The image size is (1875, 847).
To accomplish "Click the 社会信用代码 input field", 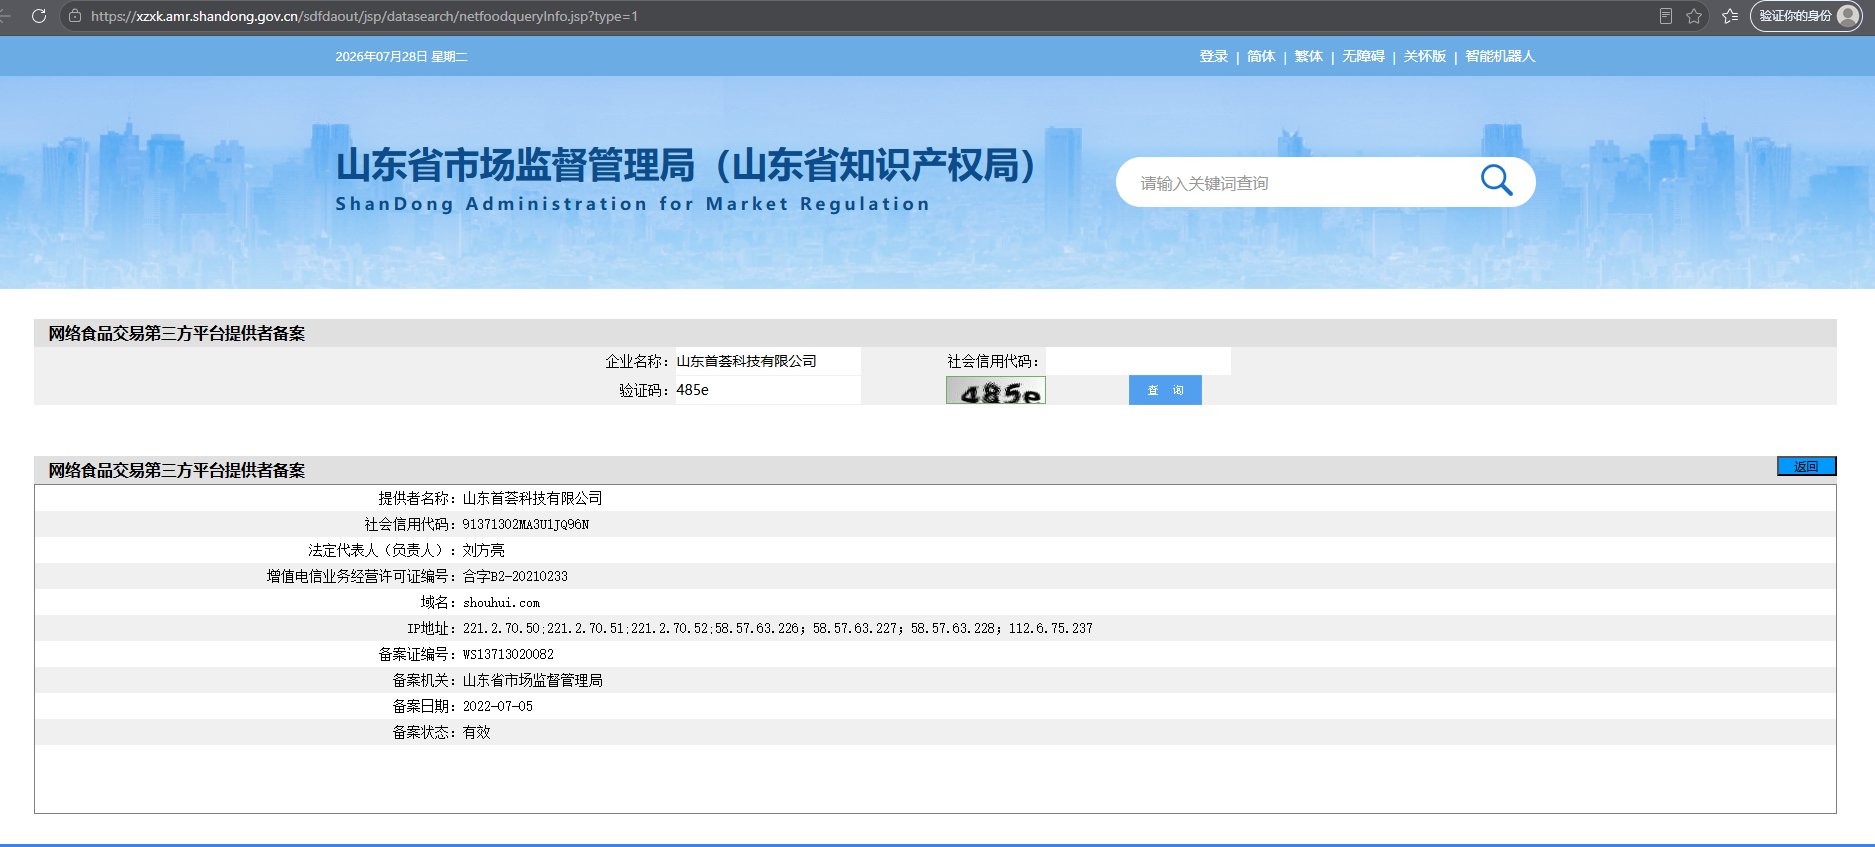I will point(1138,361).
